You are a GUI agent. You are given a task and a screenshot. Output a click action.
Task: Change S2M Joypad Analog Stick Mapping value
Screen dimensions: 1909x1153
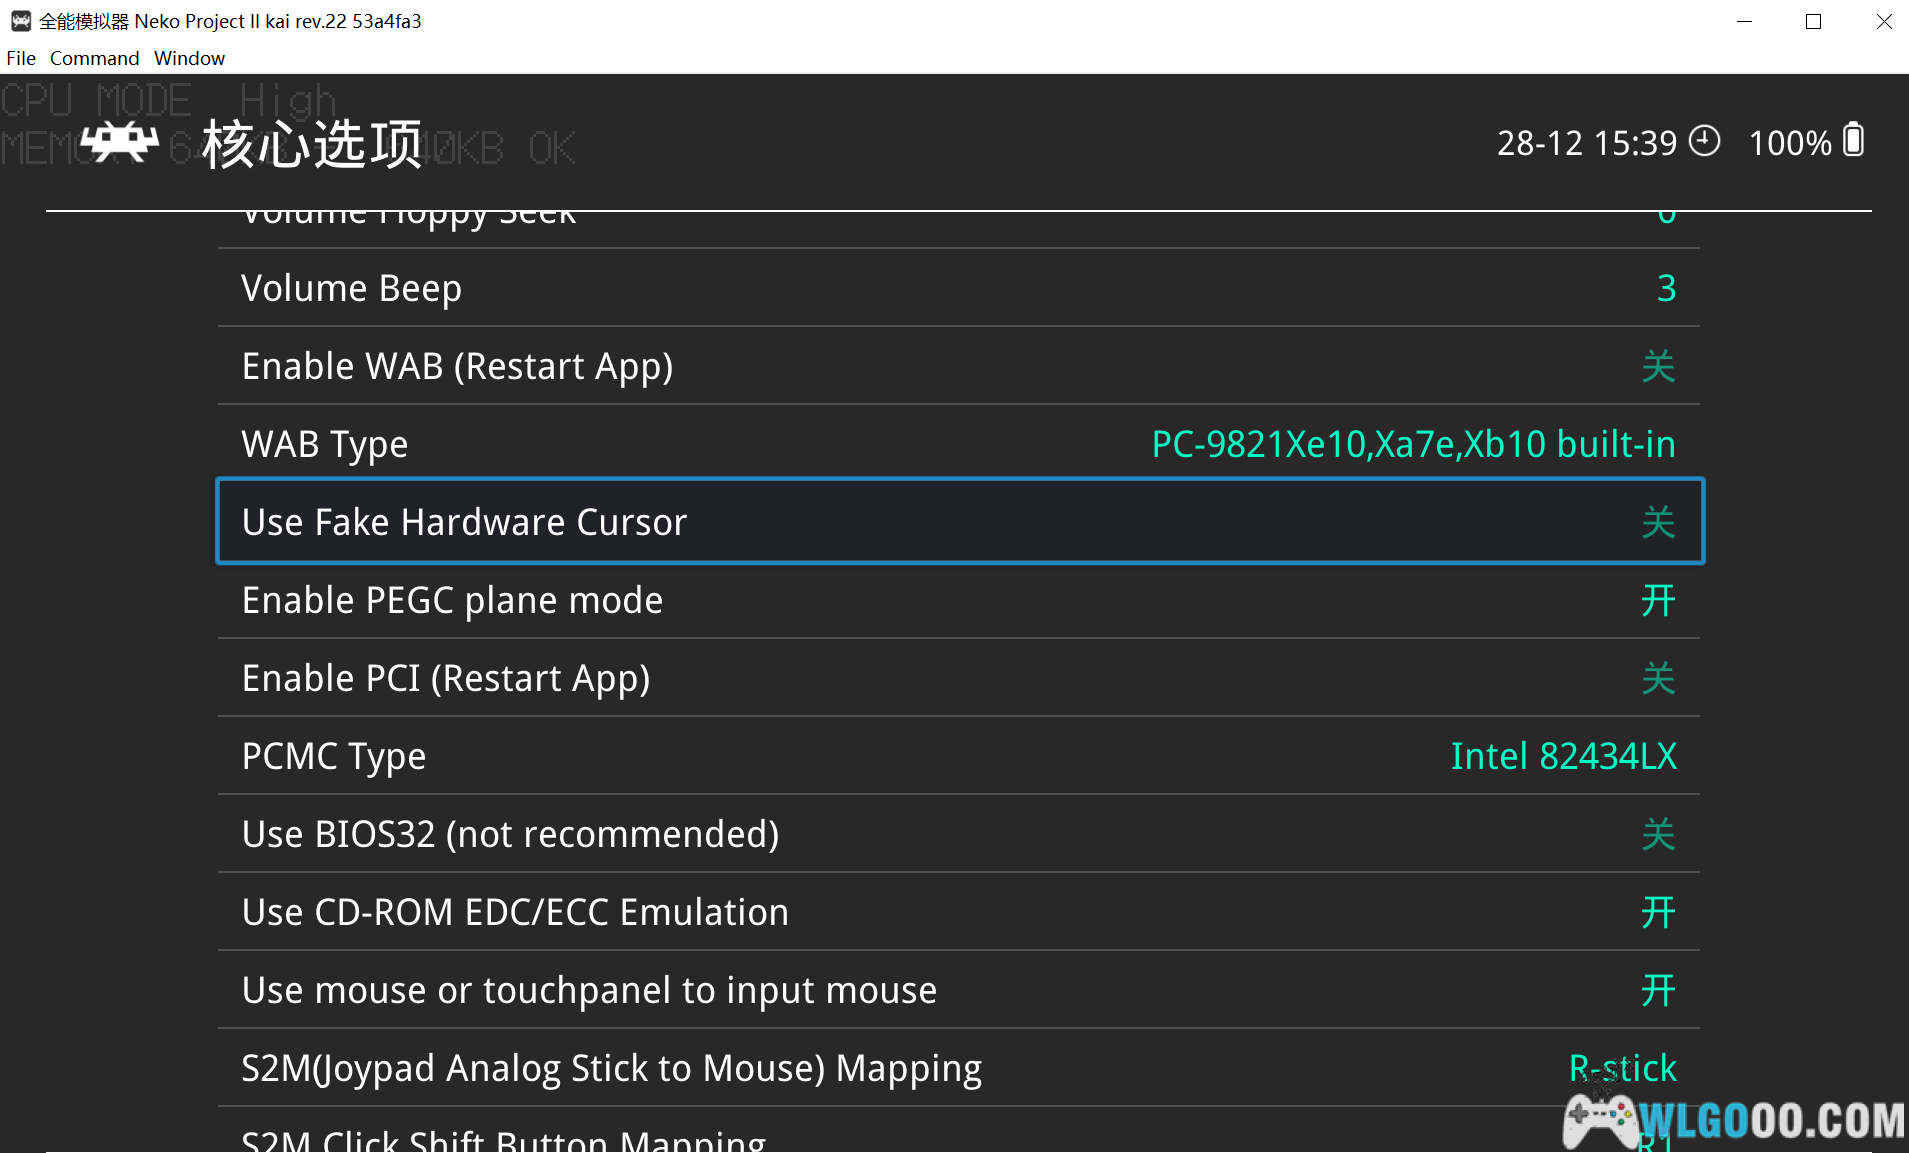click(x=958, y=1068)
